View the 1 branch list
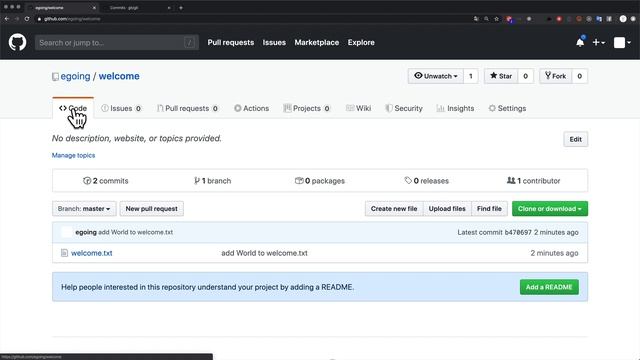This screenshot has width=640, height=360. pyautogui.click(x=212, y=181)
